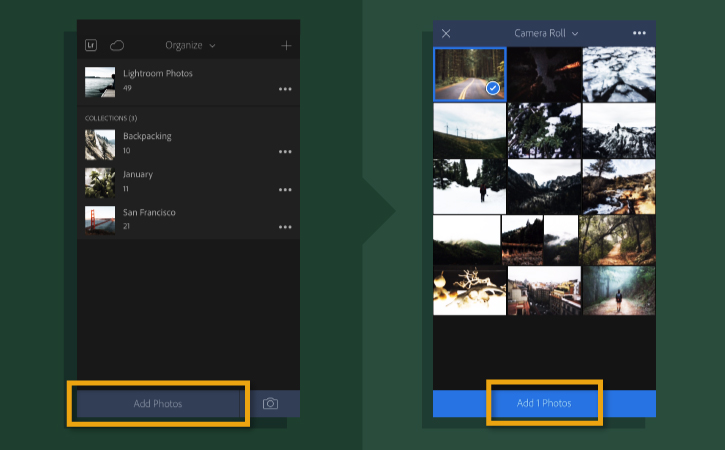Open options menu for January

tap(285, 190)
